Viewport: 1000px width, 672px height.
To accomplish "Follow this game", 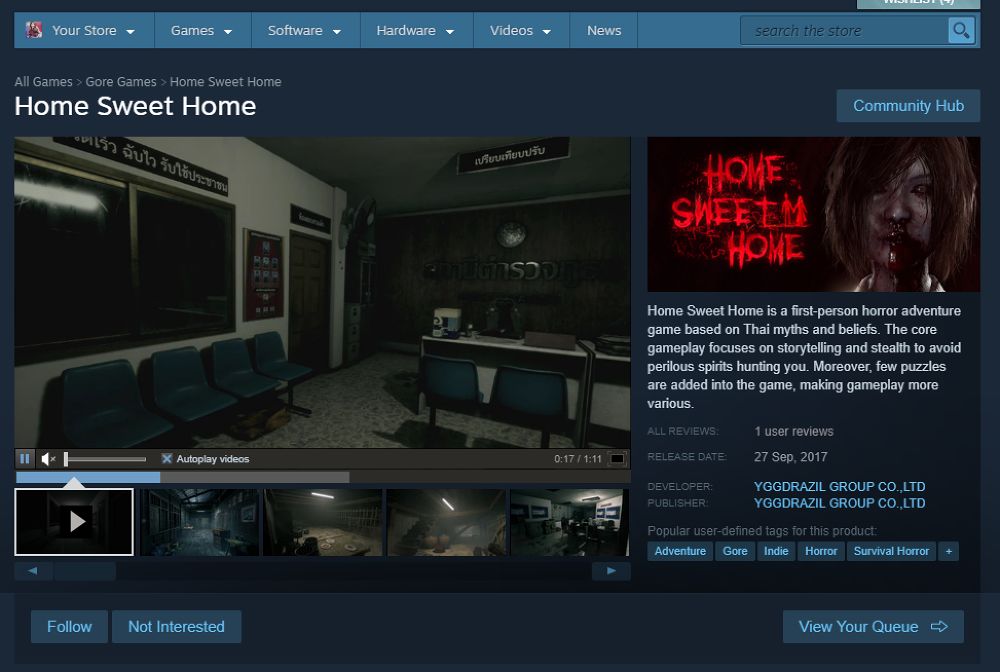I will point(69,627).
